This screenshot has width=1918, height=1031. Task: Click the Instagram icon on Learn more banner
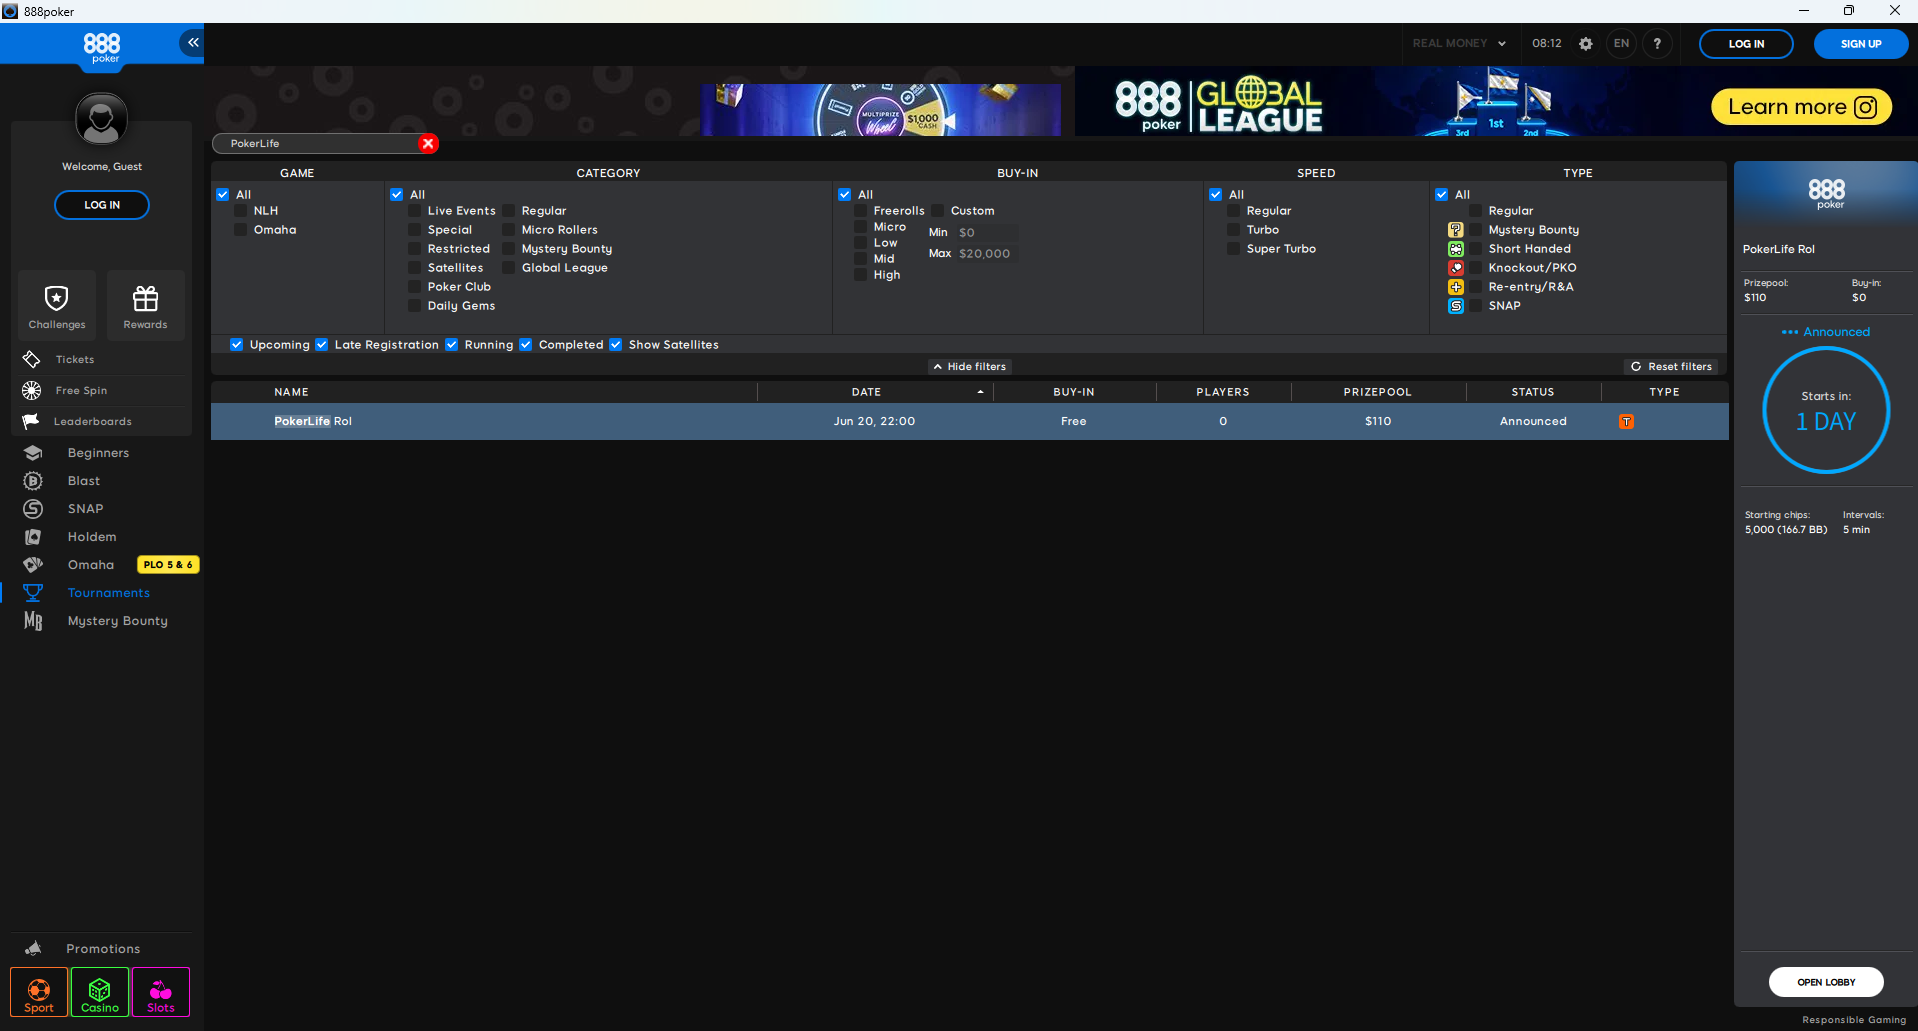(x=1866, y=107)
